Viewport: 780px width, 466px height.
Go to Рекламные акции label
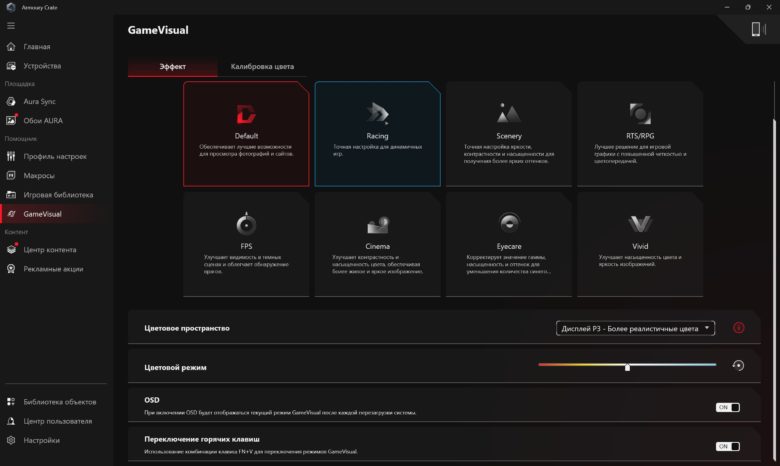coord(53,269)
